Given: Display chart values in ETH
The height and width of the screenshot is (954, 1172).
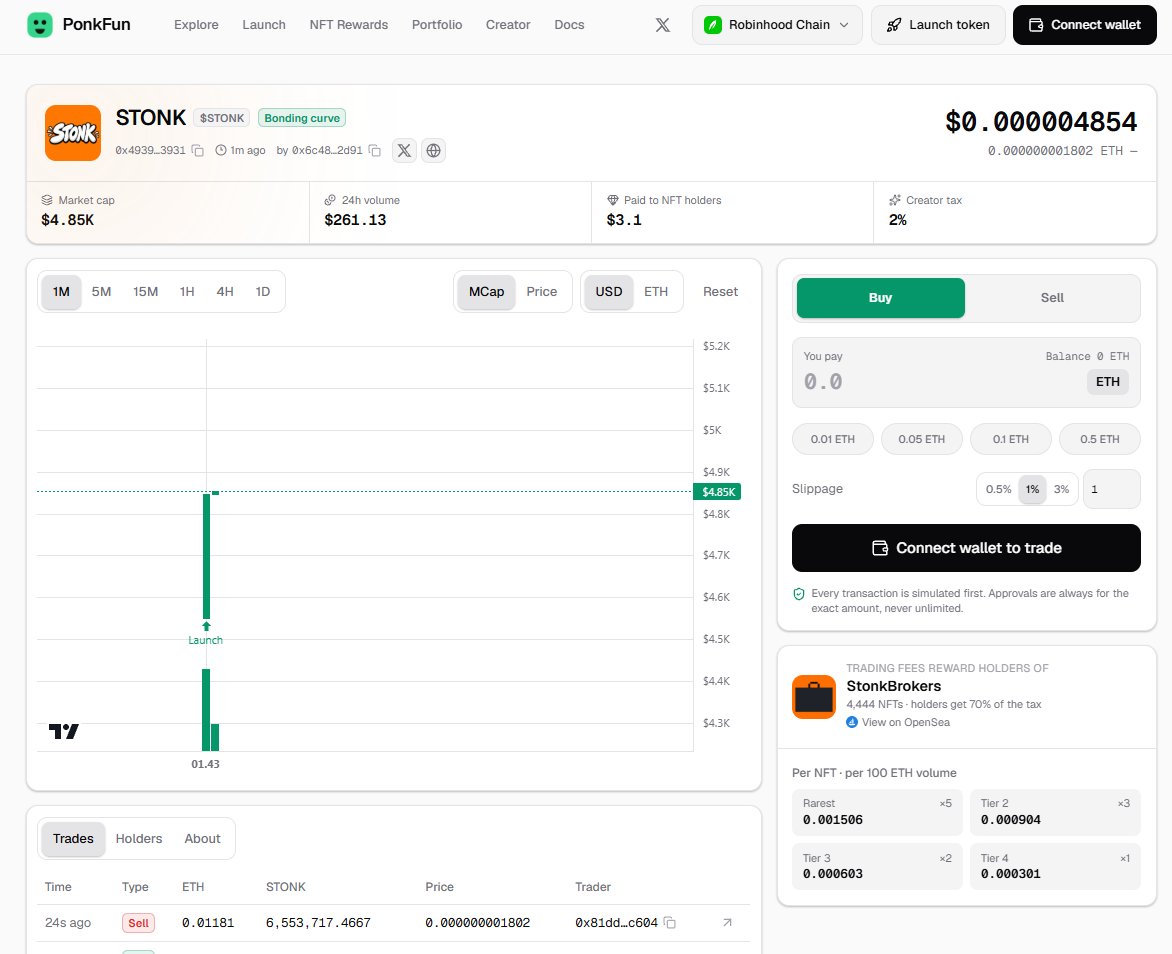Looking at the screenshot, I should (656, 292).
